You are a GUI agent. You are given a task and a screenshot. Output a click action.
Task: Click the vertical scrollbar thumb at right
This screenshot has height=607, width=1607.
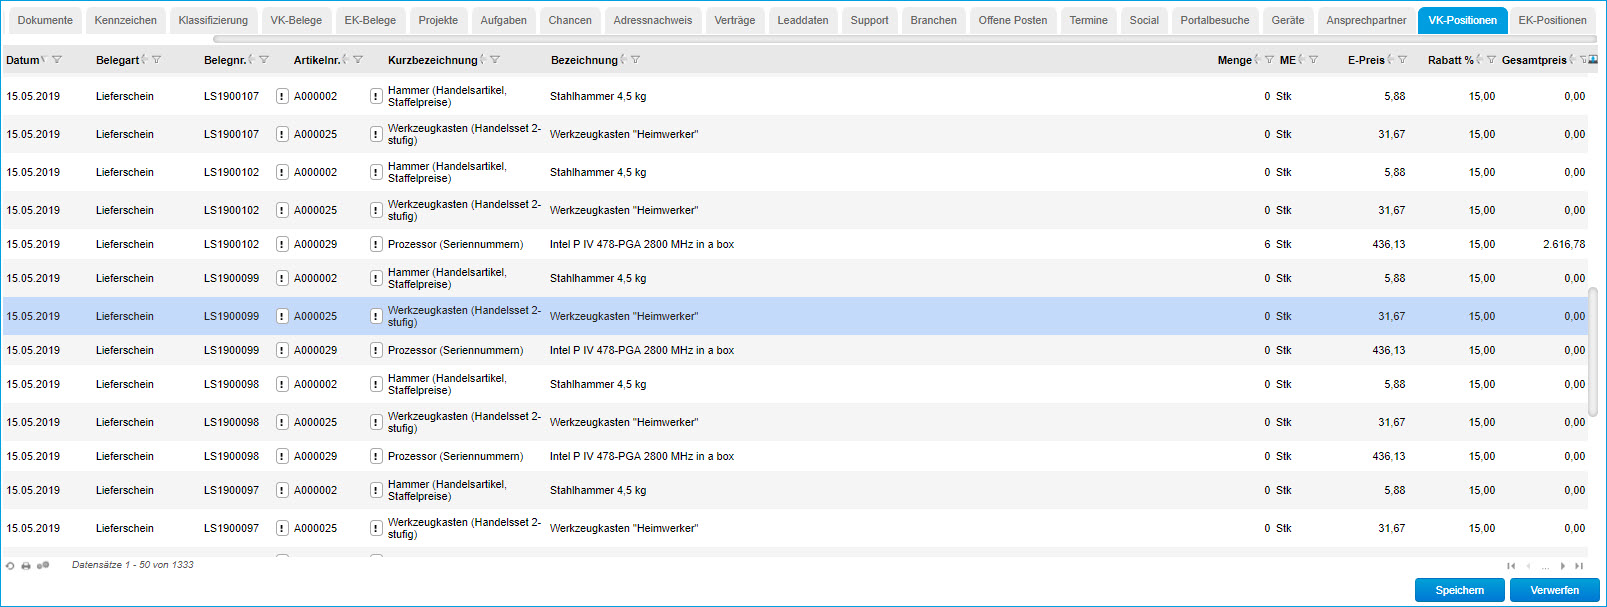coord(1593,351)
